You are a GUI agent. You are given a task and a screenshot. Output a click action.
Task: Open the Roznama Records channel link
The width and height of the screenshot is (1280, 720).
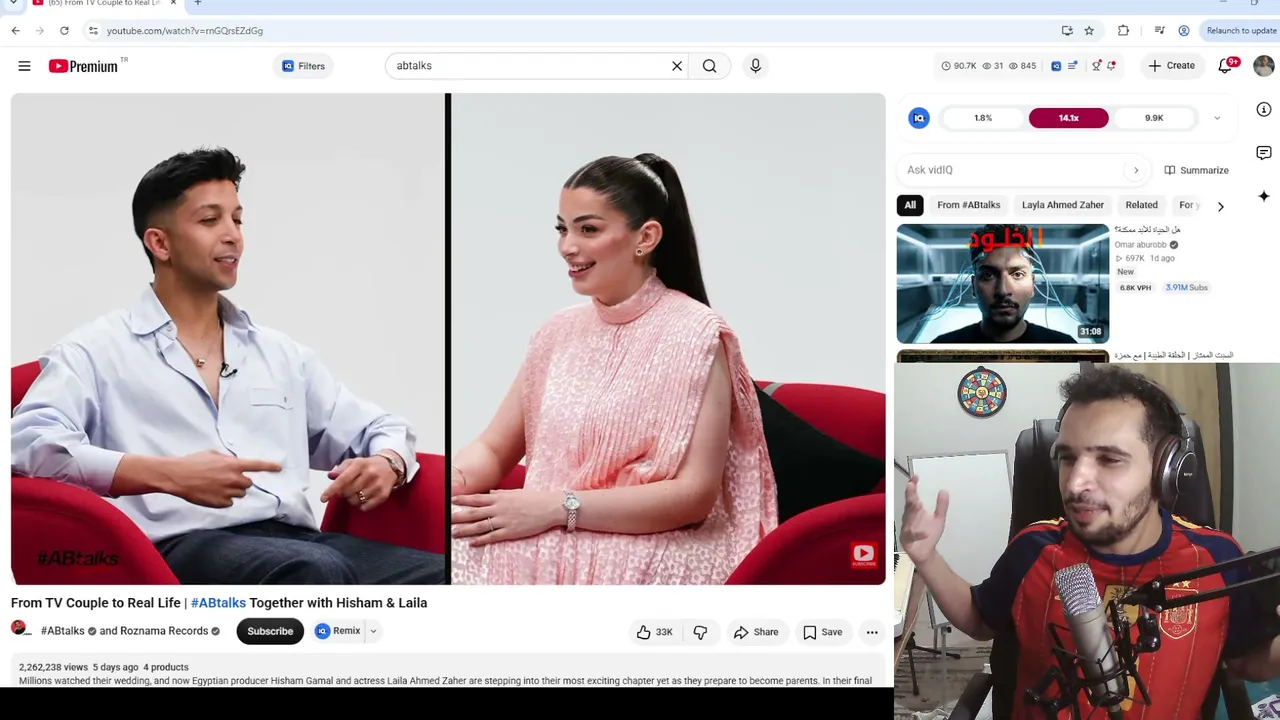(164, 631)
